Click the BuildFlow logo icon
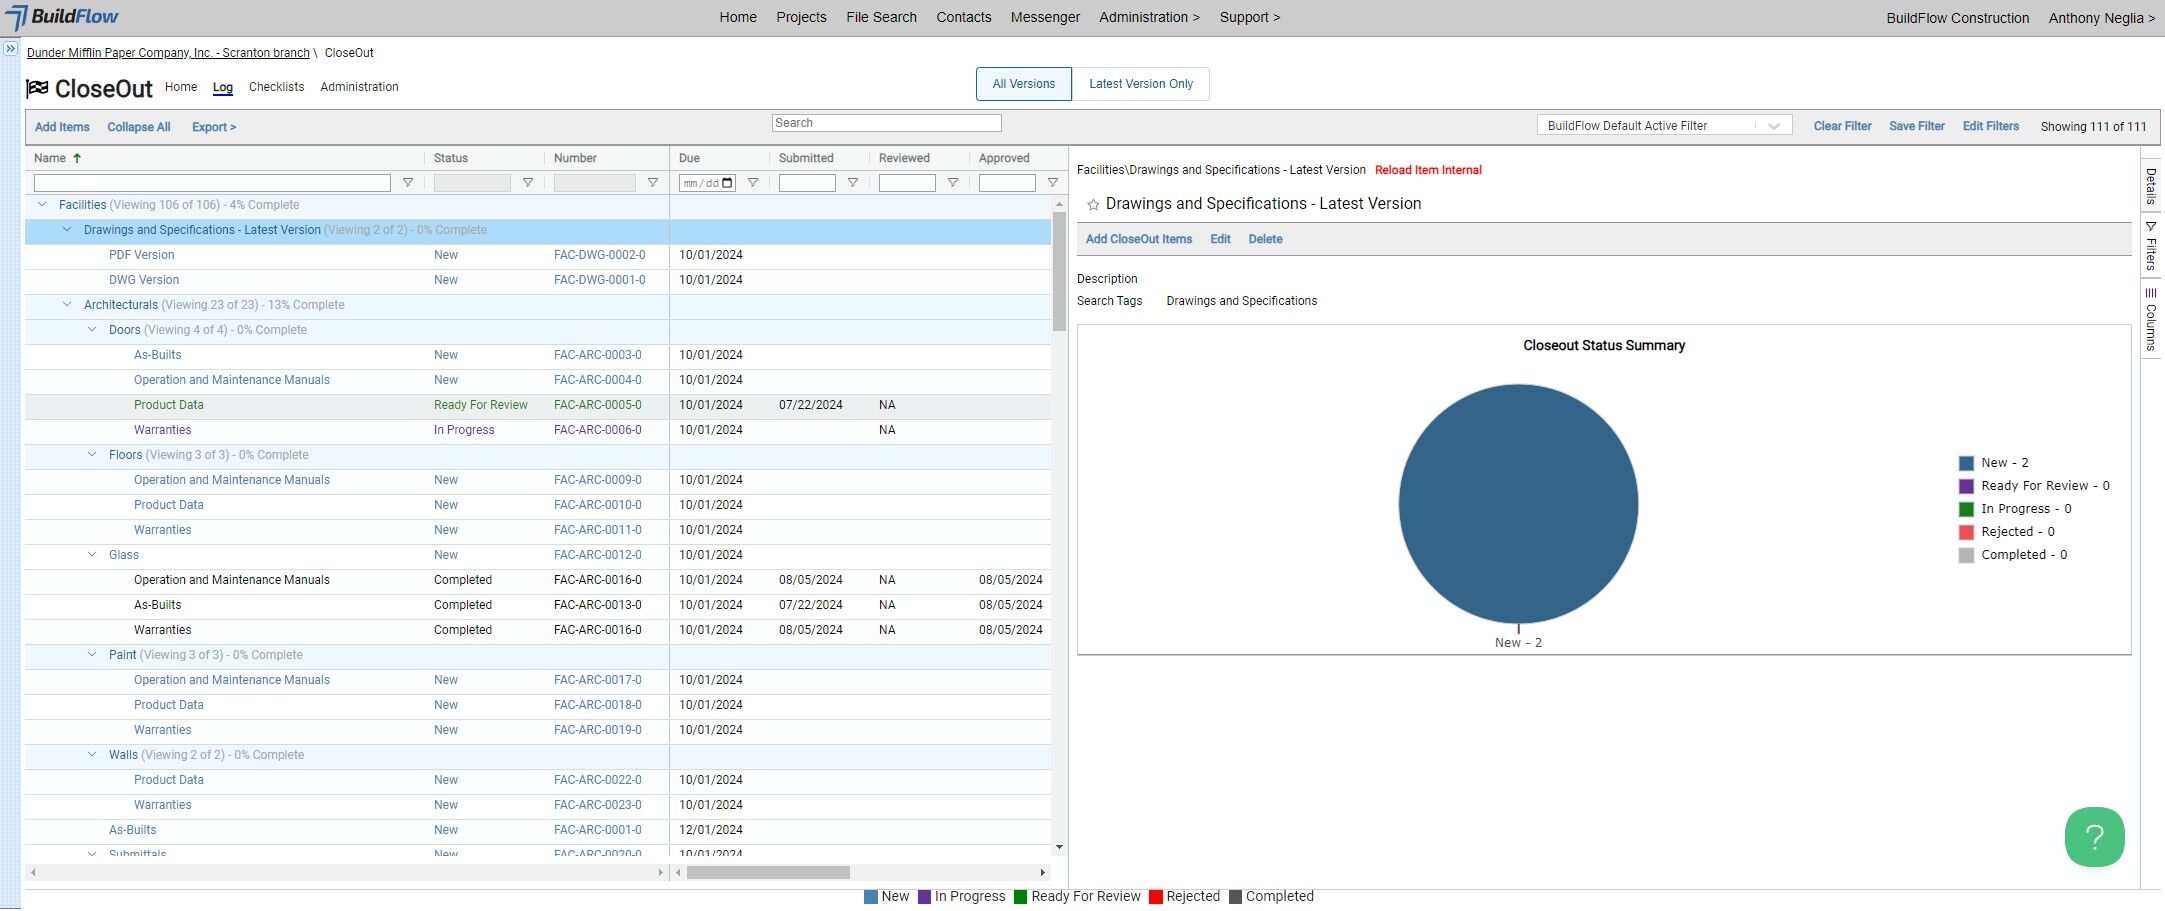This screenshot has height=911, width=2165. click(x=17, y=18)
